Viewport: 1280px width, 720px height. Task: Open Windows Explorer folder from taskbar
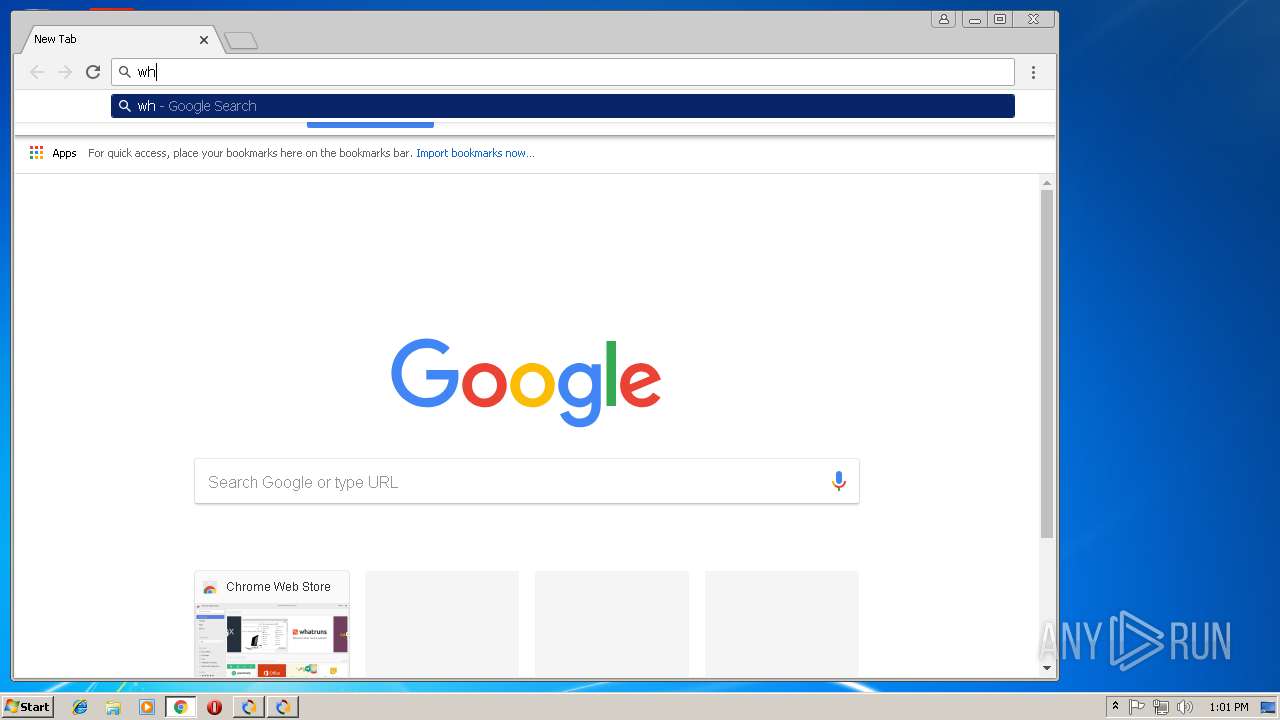coord(113,707)
